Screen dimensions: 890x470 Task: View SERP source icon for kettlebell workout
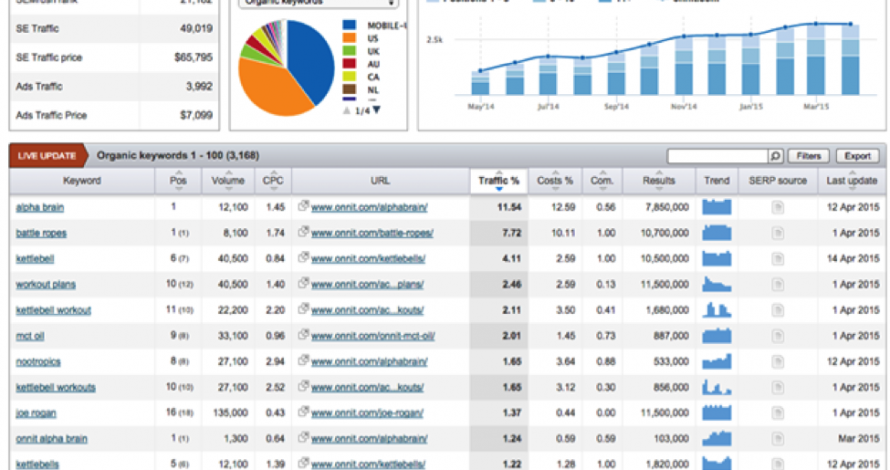coord(778,310)
